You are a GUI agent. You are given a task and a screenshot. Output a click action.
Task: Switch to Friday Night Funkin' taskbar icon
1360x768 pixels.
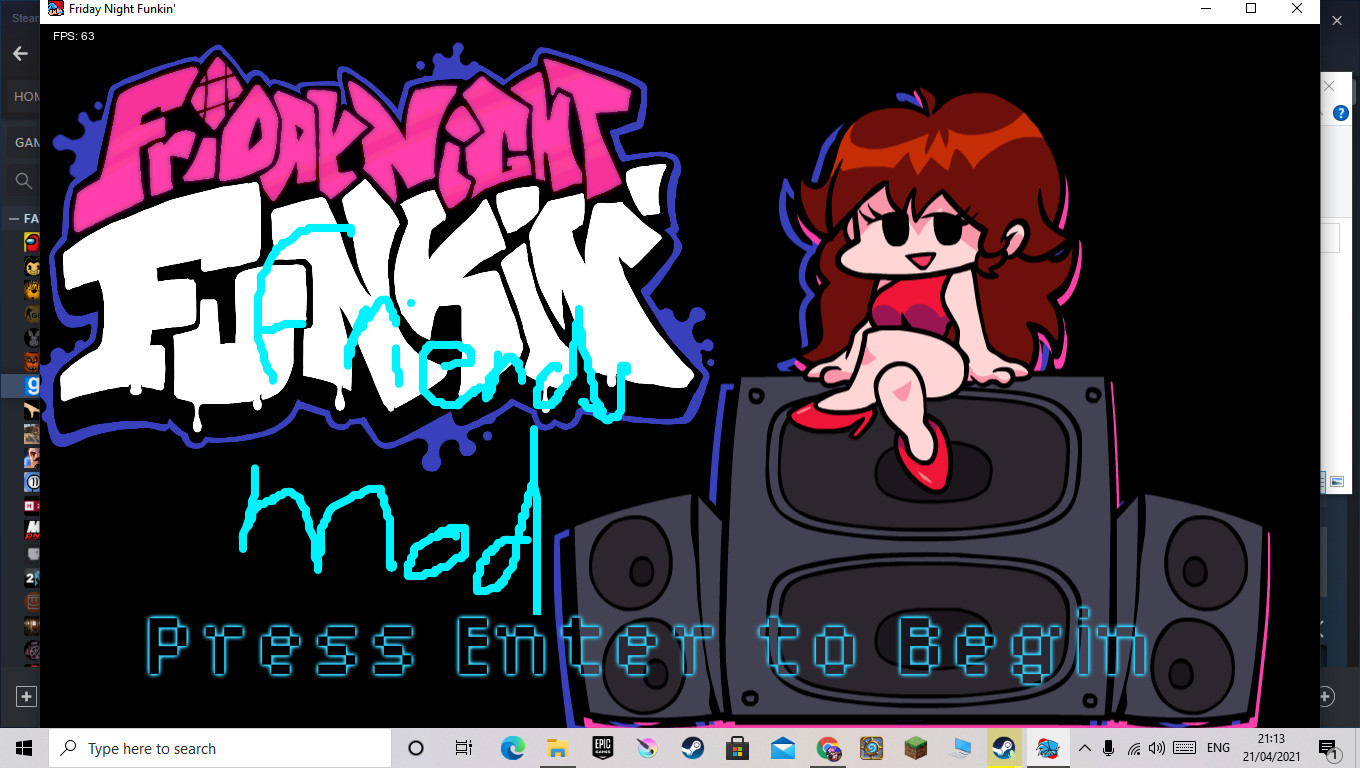coord(1047,748)
